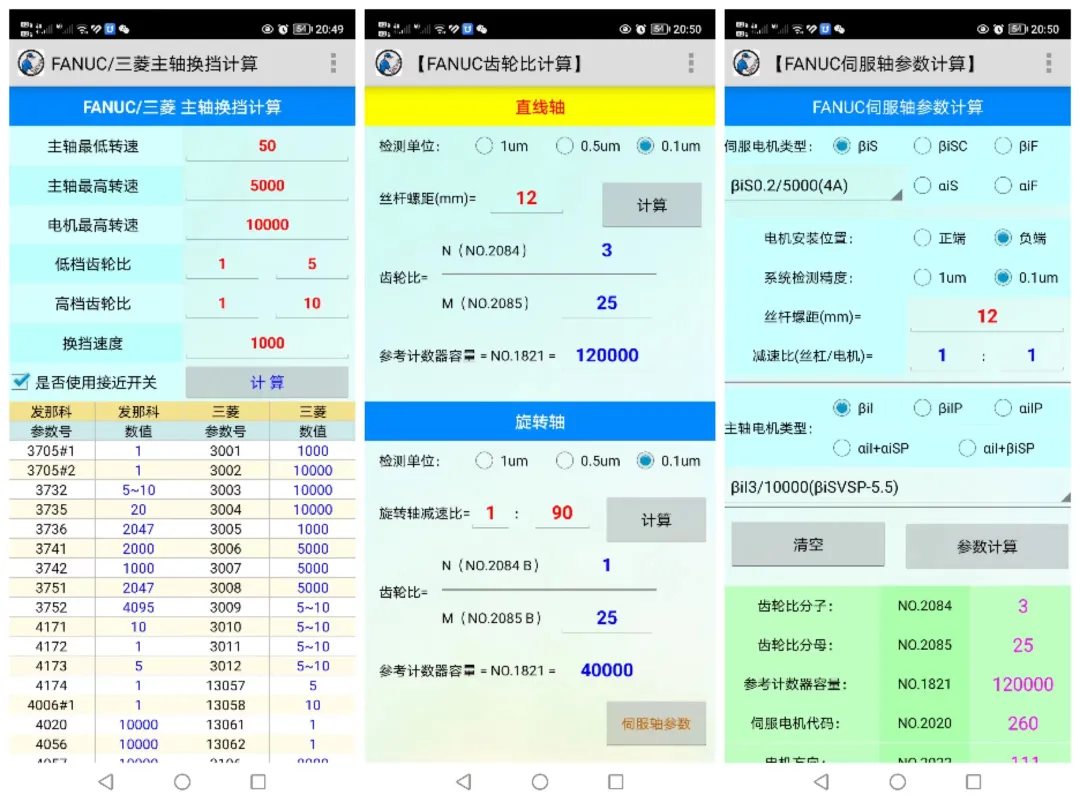Choose βiIP spindle motor type
Image resolution: width=1080 pixels, height=810 pixels.
coord(922,408)
